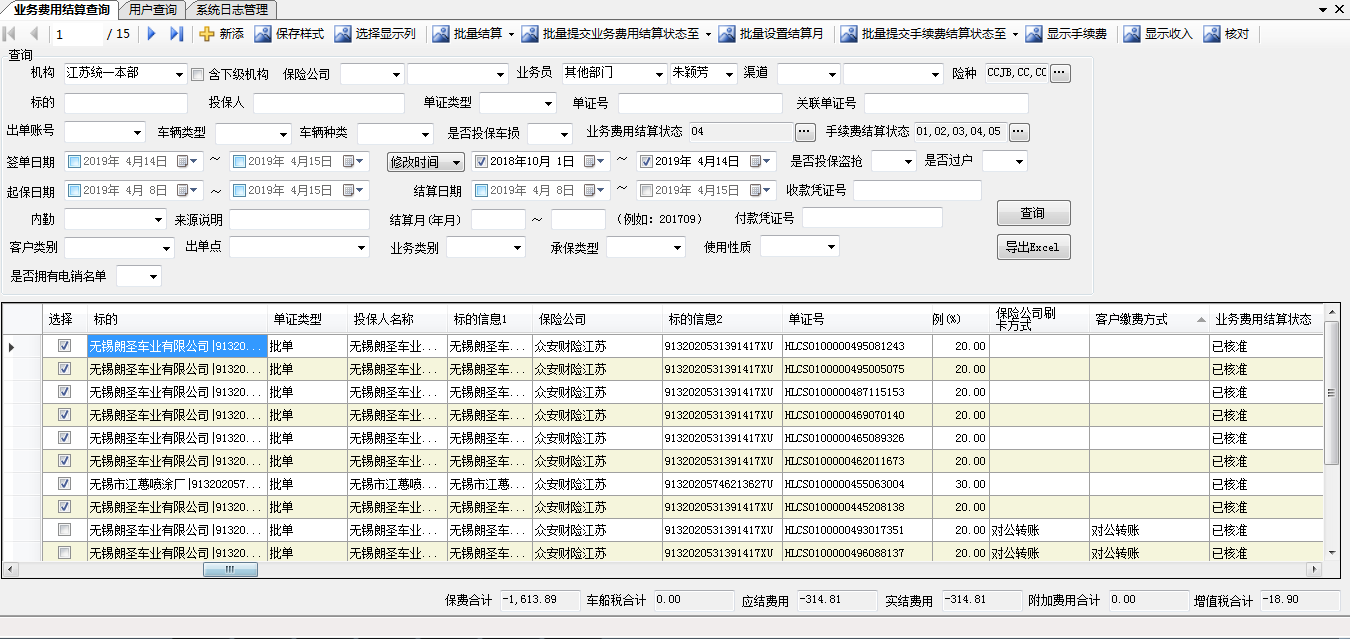
Task: Click the 保存样式 toolbar icon
Action: tap(264, 34)
